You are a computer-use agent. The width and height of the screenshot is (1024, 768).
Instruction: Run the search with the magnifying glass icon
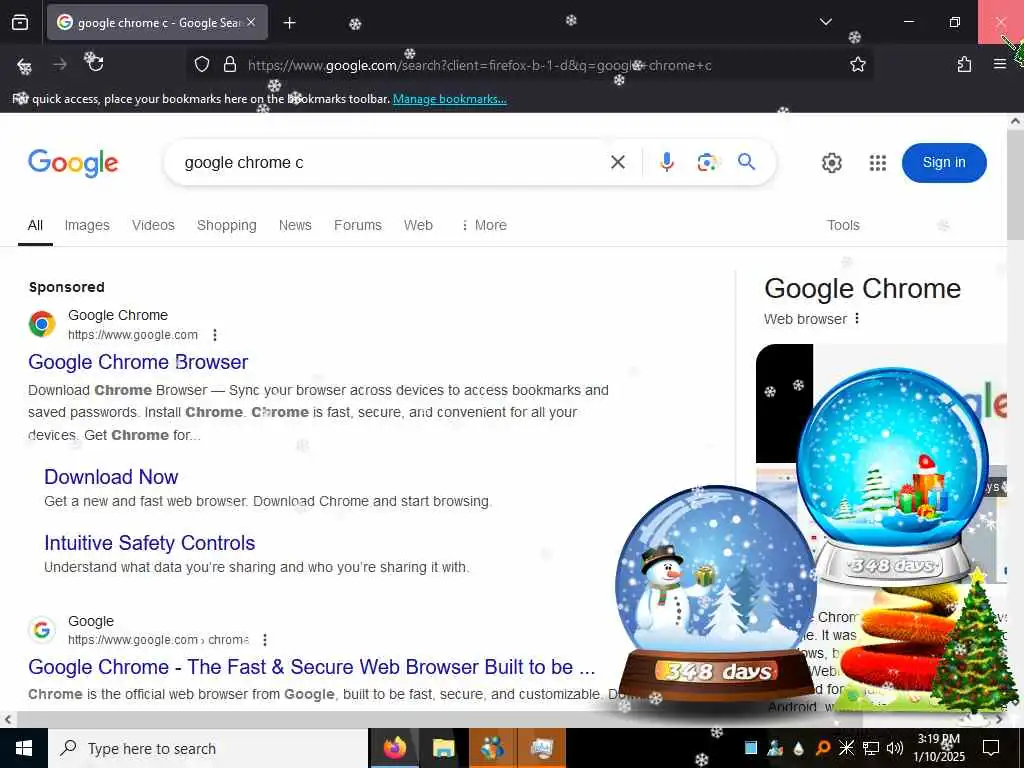pos(746,161)
